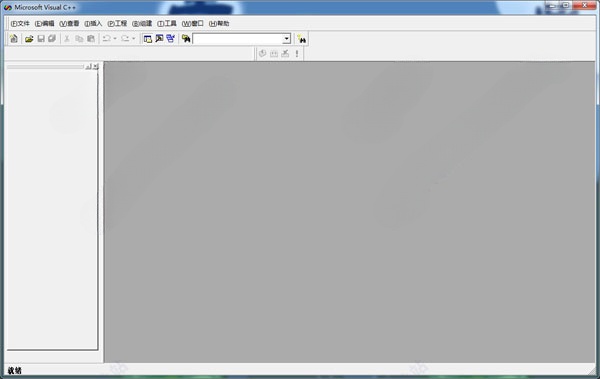Click the Build icon in the build minibar
Screen dimensions: 600x379
click(274, 54)
